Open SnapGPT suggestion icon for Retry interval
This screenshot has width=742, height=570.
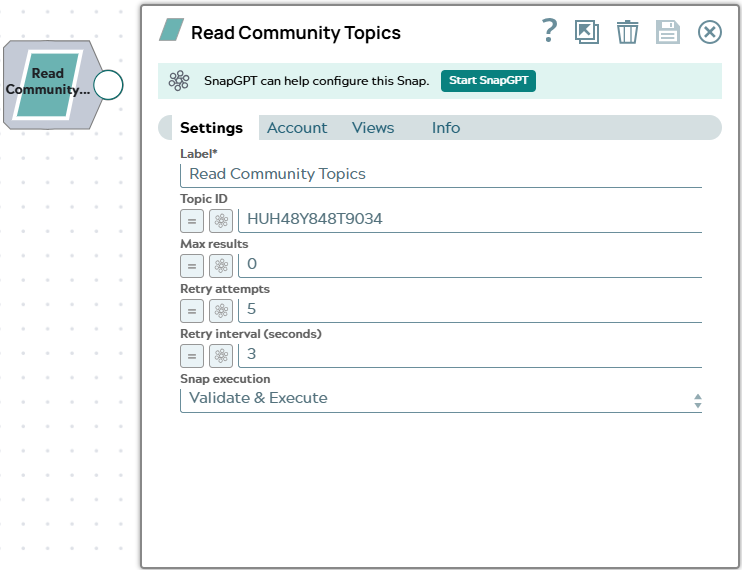pyautogui.click(x=221, y=356)
